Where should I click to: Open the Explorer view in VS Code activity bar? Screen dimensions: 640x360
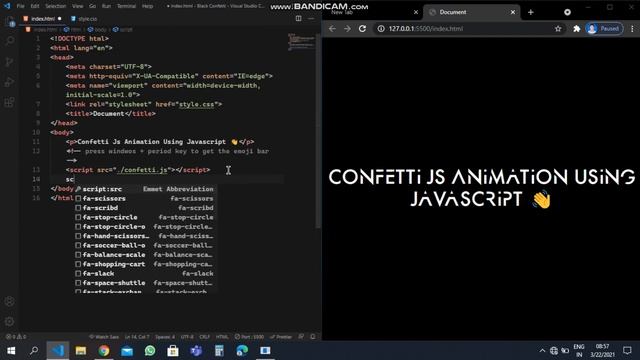point(10,21)
